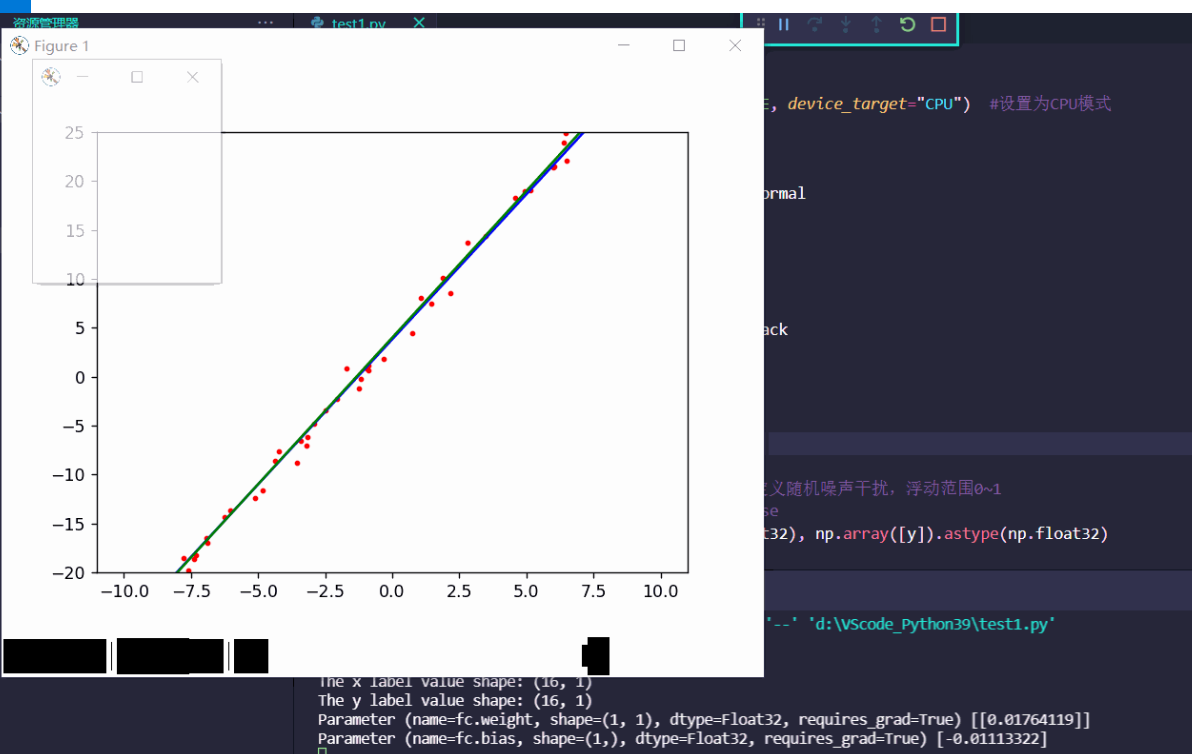This screenshot has width=1192, height=754.
Task: Close the small overlapping ghost window
Action: click(x=193, y=77)
